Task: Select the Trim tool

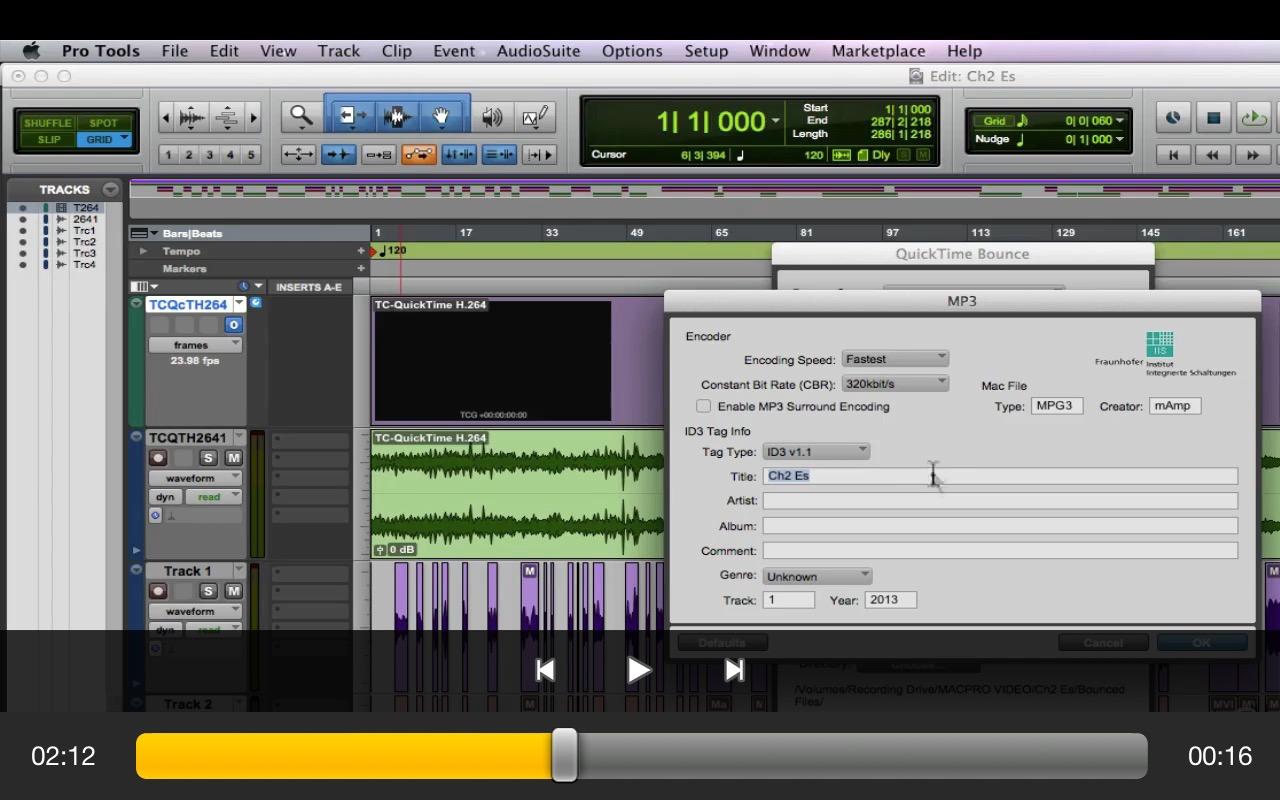Action: point(350,117)
